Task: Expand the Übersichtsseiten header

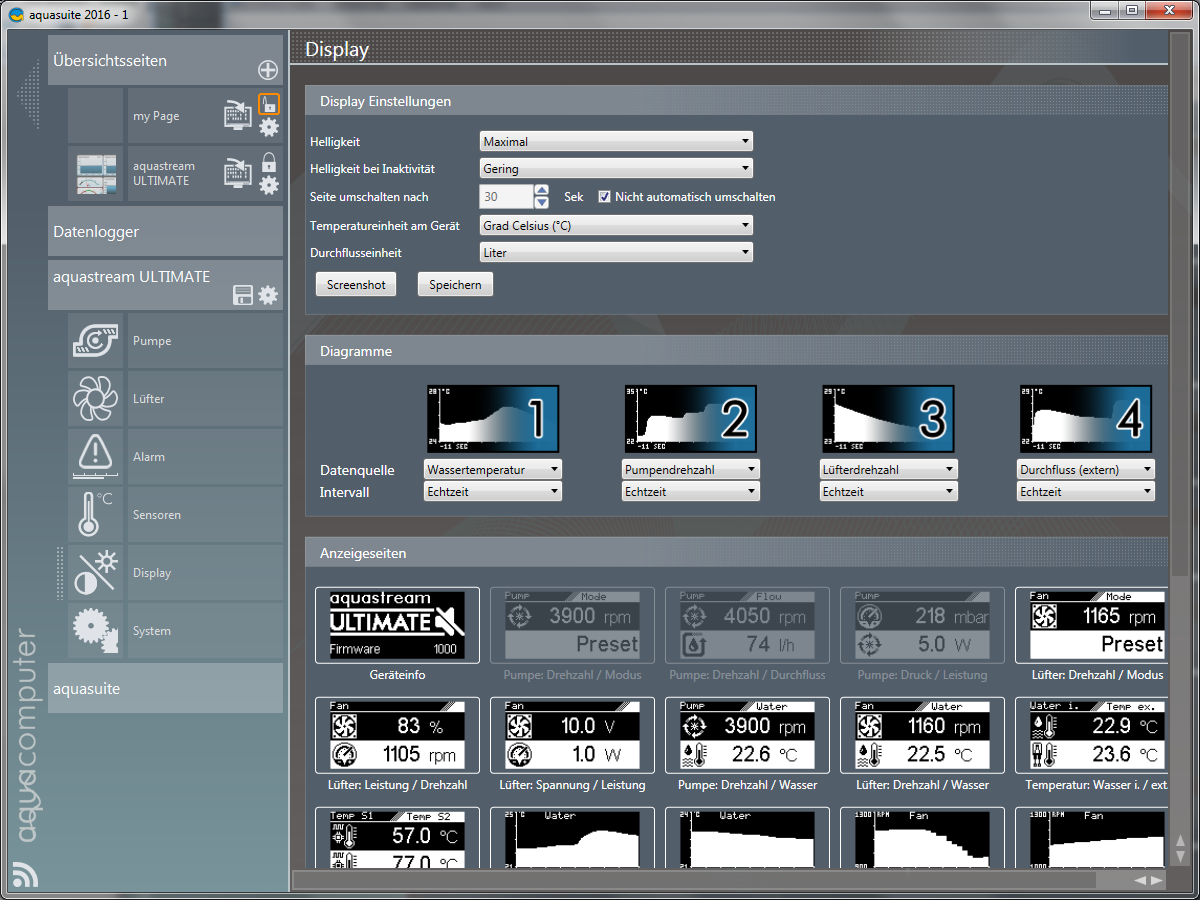Action: tap(165, 61)
